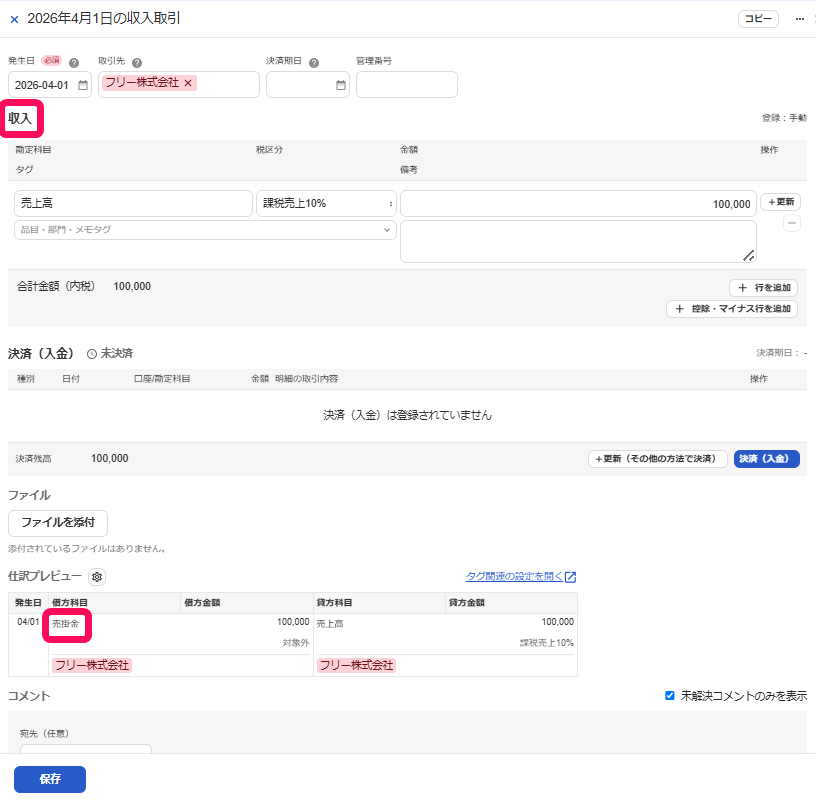Click help icon next to 取引先
This screenshot has height=804, width=816.
click(x=137, y=62)
